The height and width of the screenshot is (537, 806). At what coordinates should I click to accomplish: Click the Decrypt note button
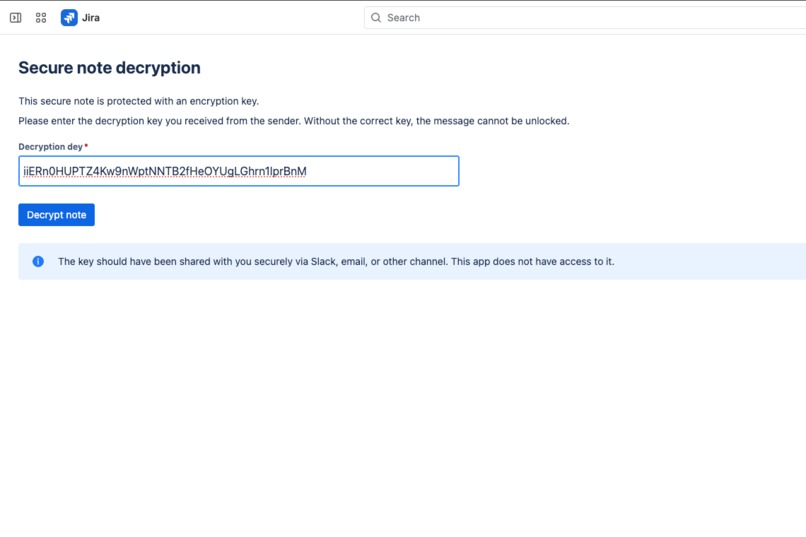pos(57,215)
